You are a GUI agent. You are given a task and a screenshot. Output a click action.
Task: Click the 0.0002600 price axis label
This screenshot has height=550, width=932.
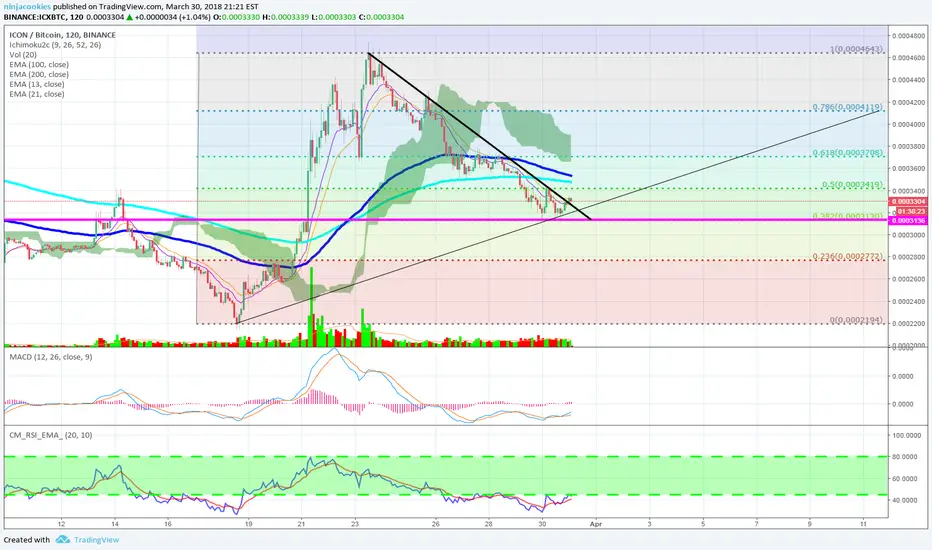pyautogui.click(x=909, y=279)
